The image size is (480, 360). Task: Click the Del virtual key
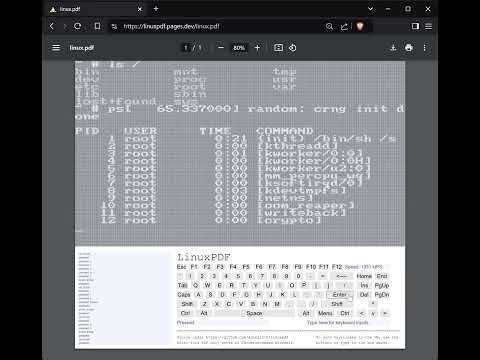click(364, 295)
